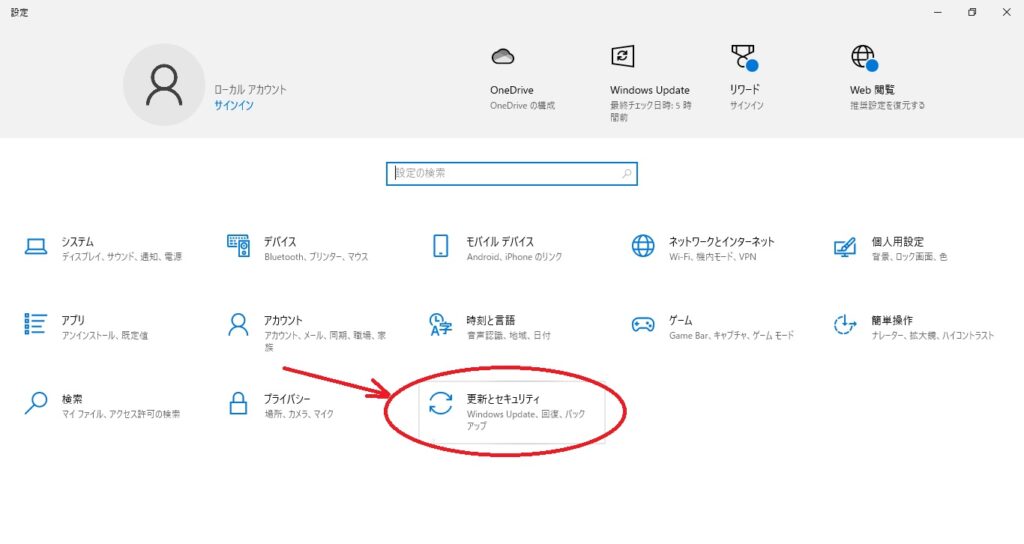Open the 検索 category title
1024x544 pixels.
click(72, 399)
